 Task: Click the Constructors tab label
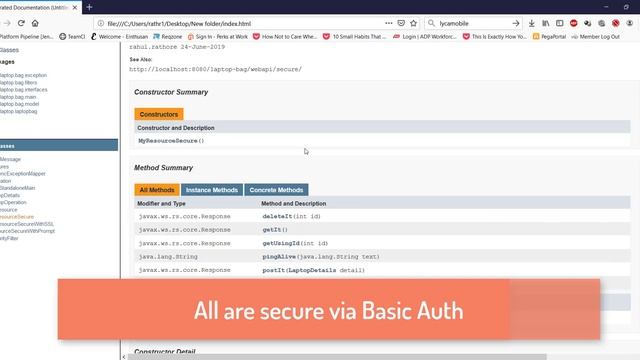point(159,114)
